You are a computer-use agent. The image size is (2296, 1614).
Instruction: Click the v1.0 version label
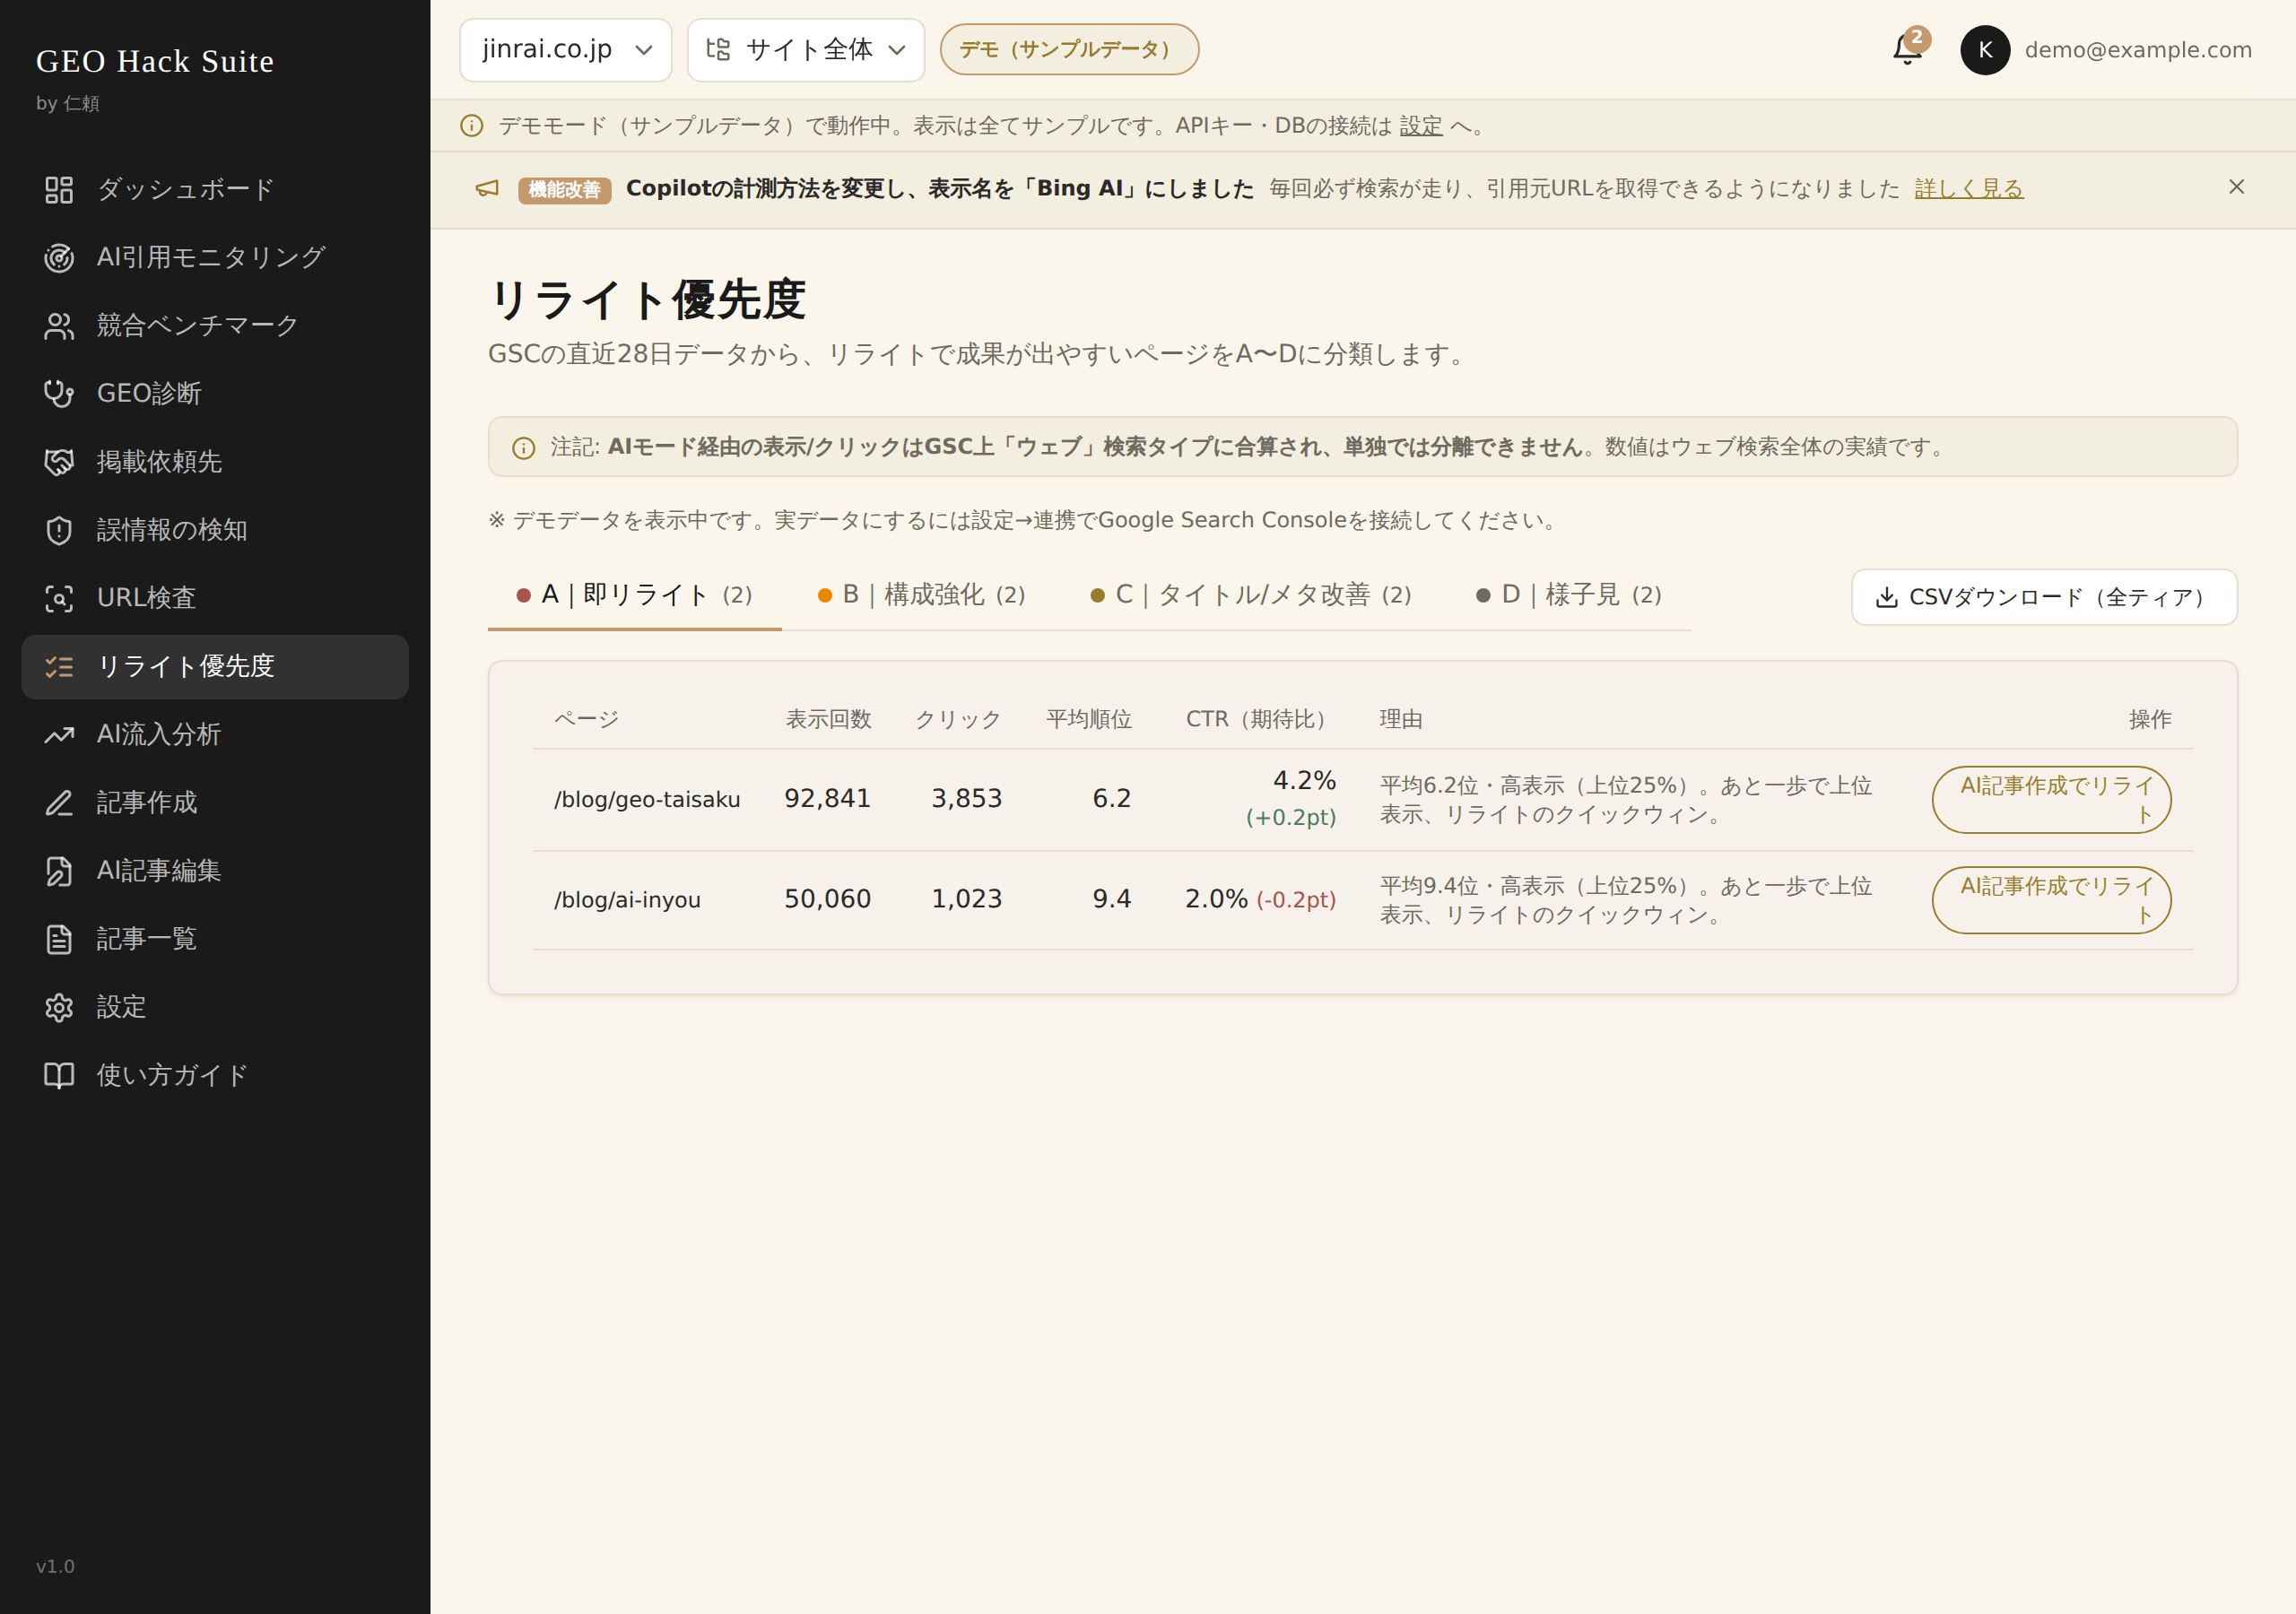pyautogui.click(x=55, y=1567)
